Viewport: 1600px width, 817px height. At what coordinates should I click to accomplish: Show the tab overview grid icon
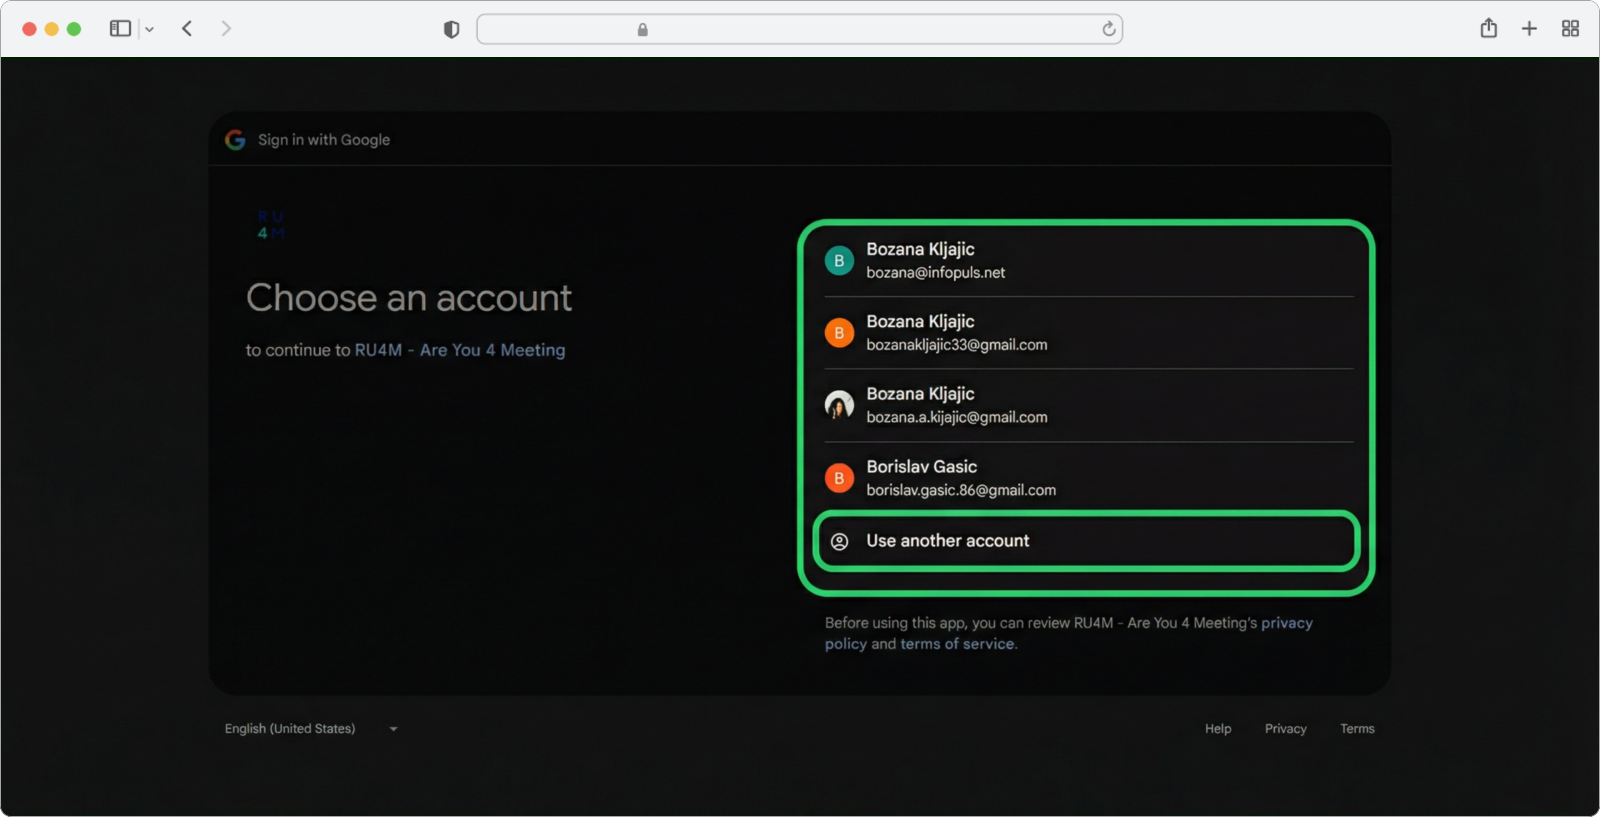coord(1570,29)
